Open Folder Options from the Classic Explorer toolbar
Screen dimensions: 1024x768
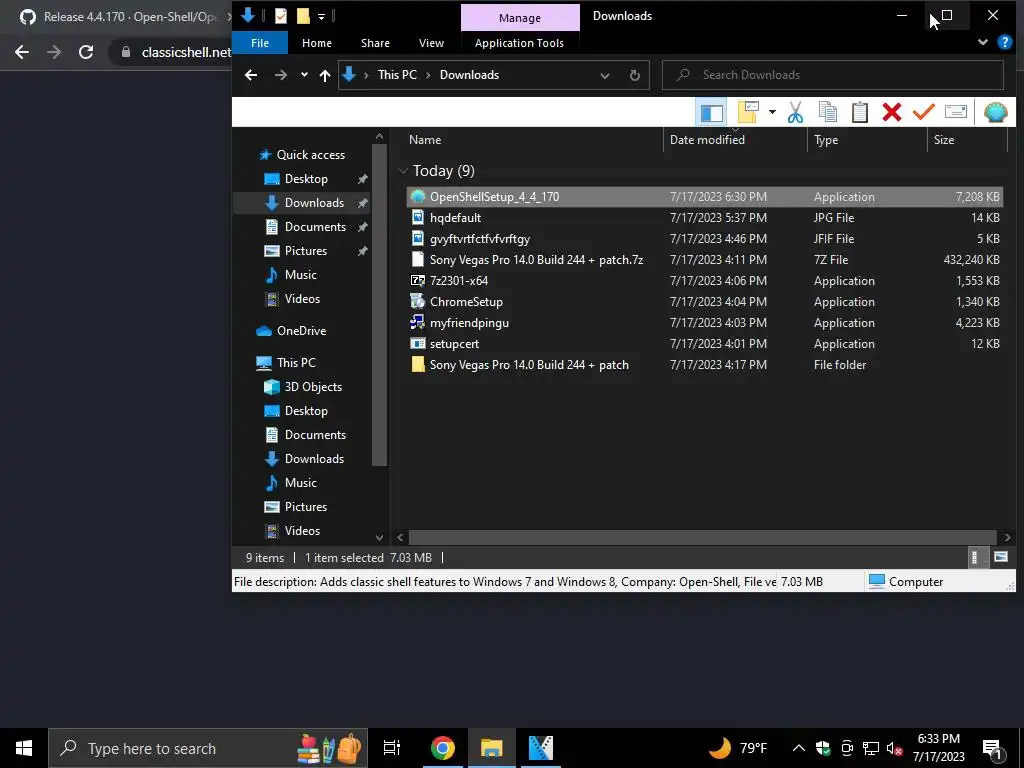click(x=748, y=112)
